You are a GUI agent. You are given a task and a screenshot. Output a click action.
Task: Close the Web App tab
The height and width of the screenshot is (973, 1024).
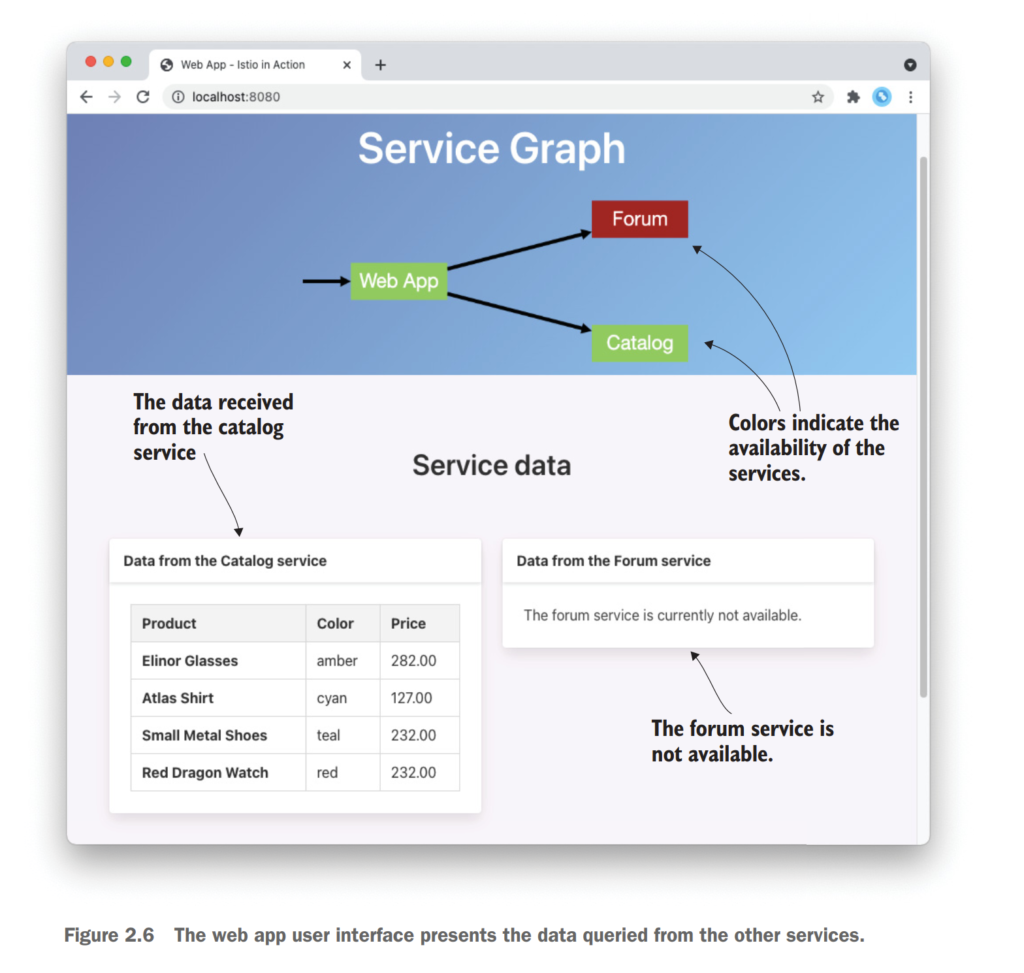coord(347,65)
